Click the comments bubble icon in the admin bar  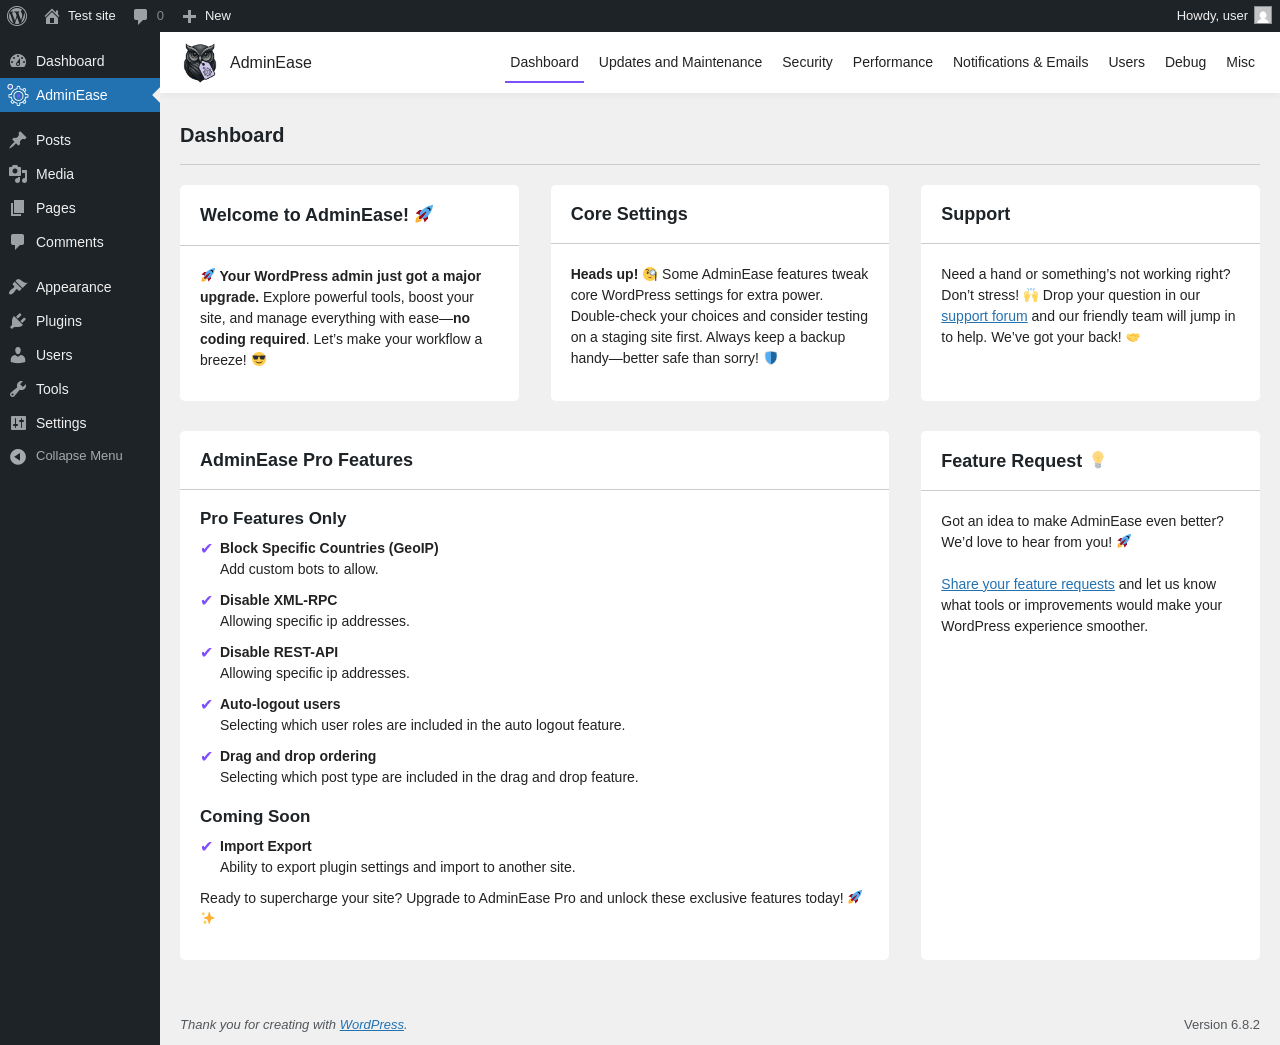click(141, 16)
